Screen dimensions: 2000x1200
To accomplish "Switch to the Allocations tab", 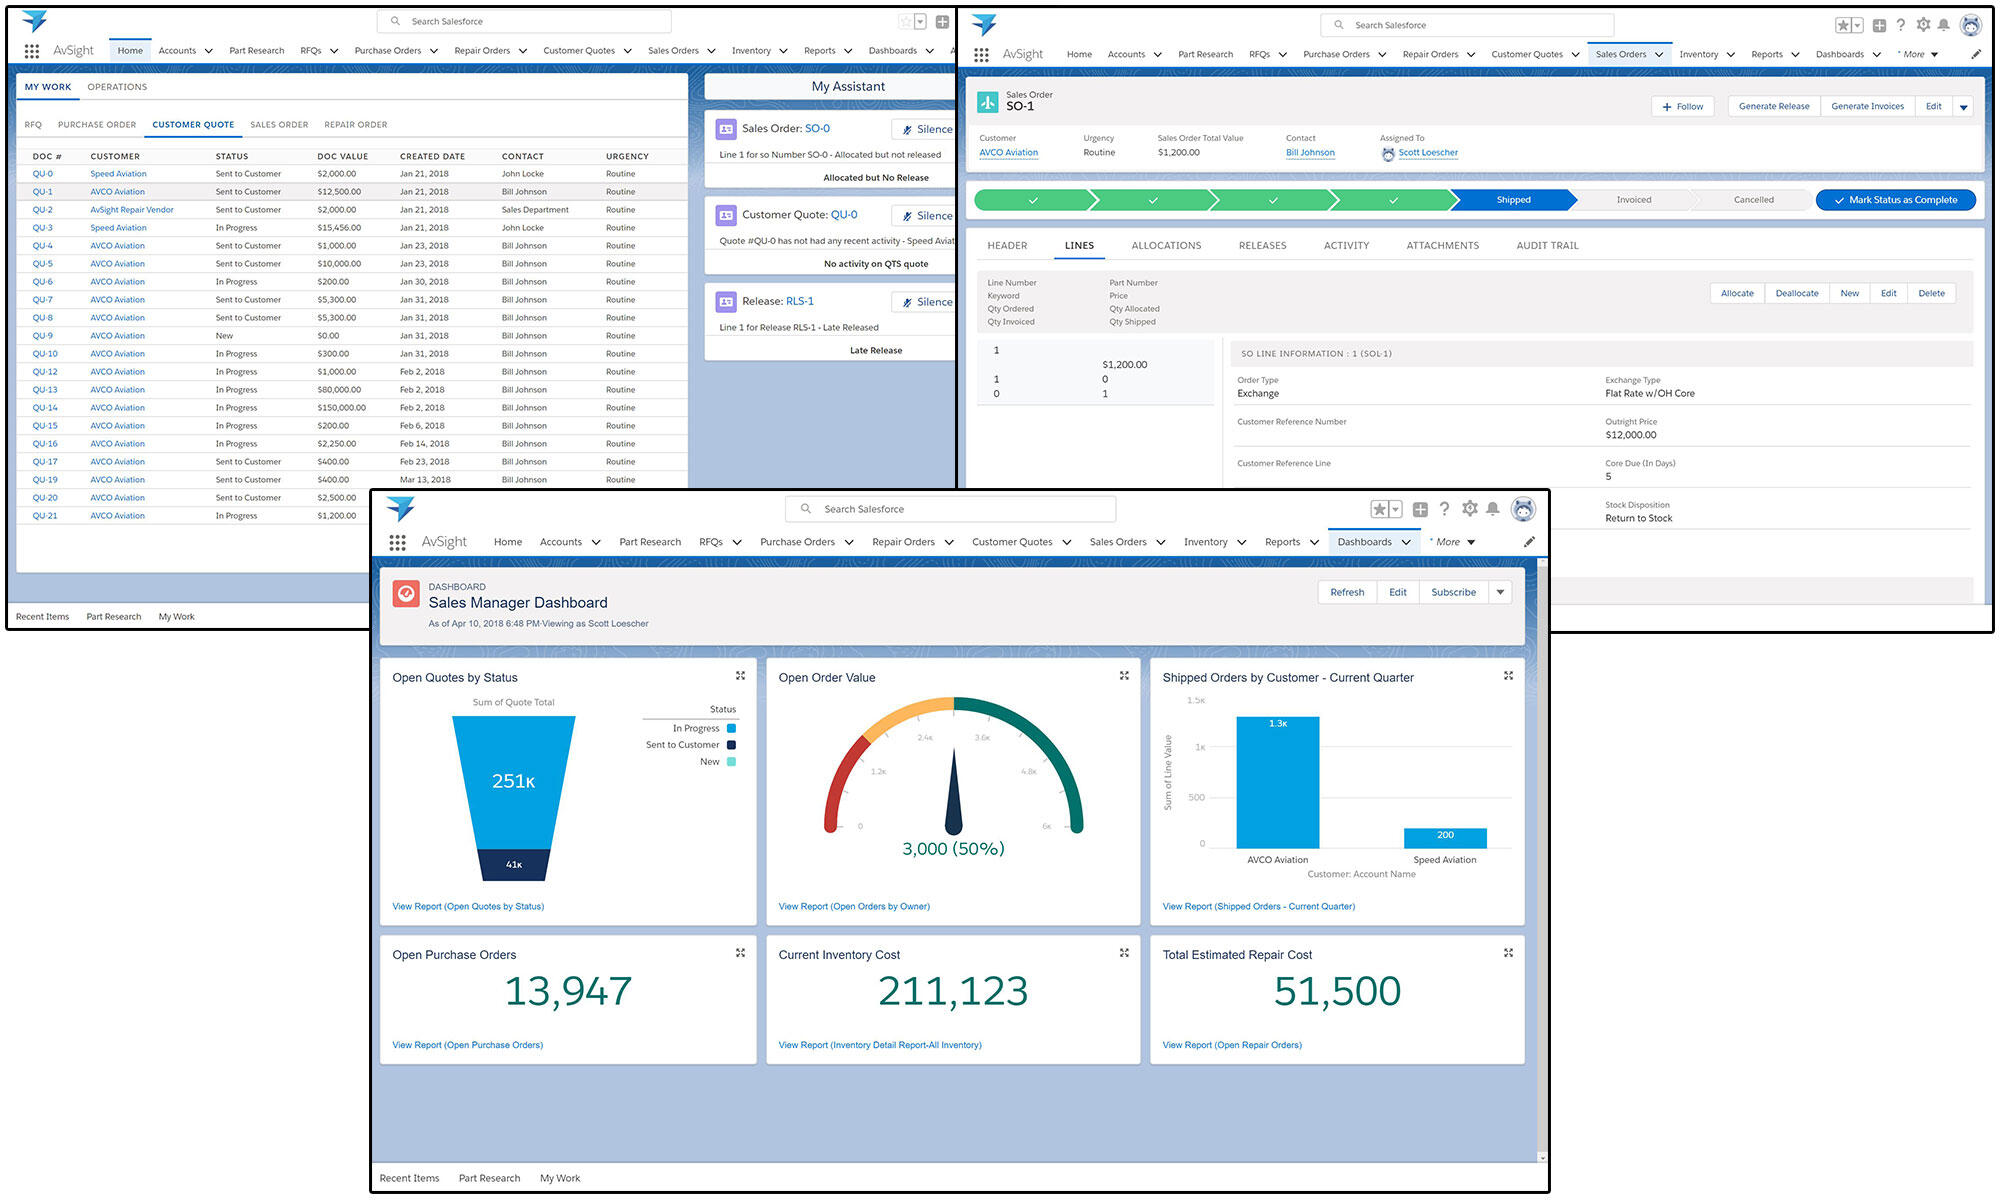I will click(x=1166, y=245).
